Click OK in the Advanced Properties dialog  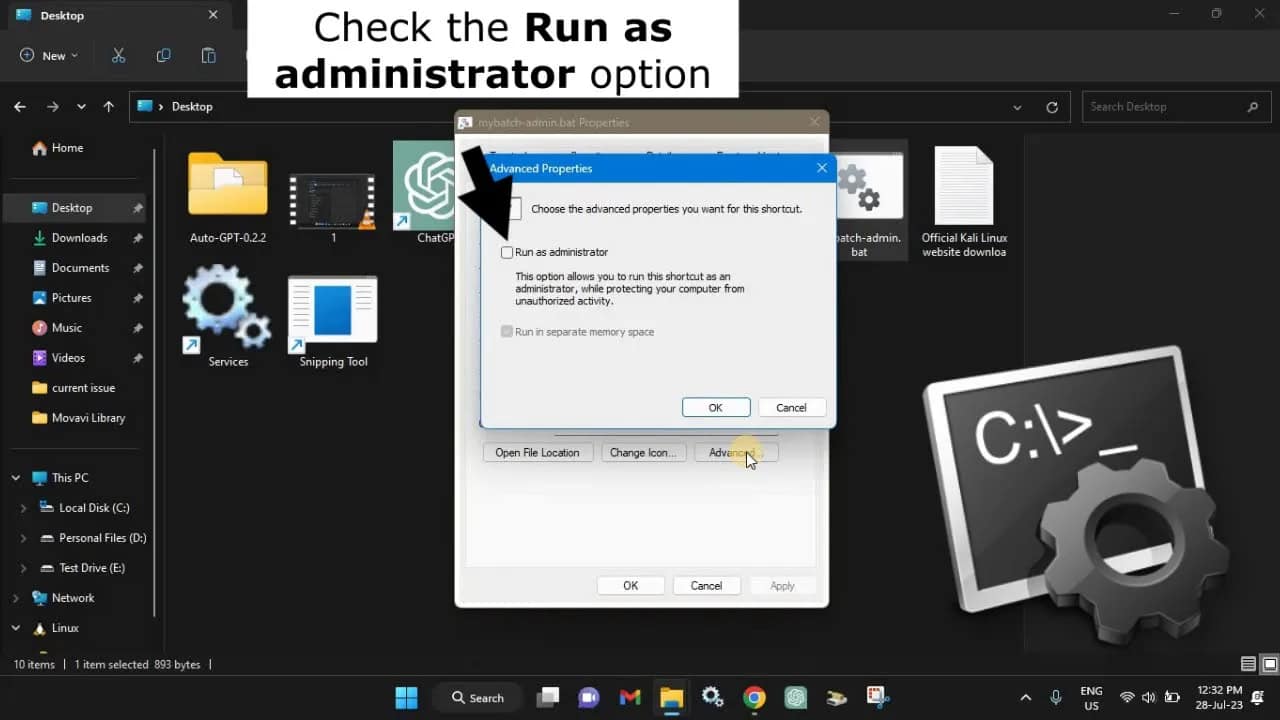pyautogui.click(x=715, y=407)
